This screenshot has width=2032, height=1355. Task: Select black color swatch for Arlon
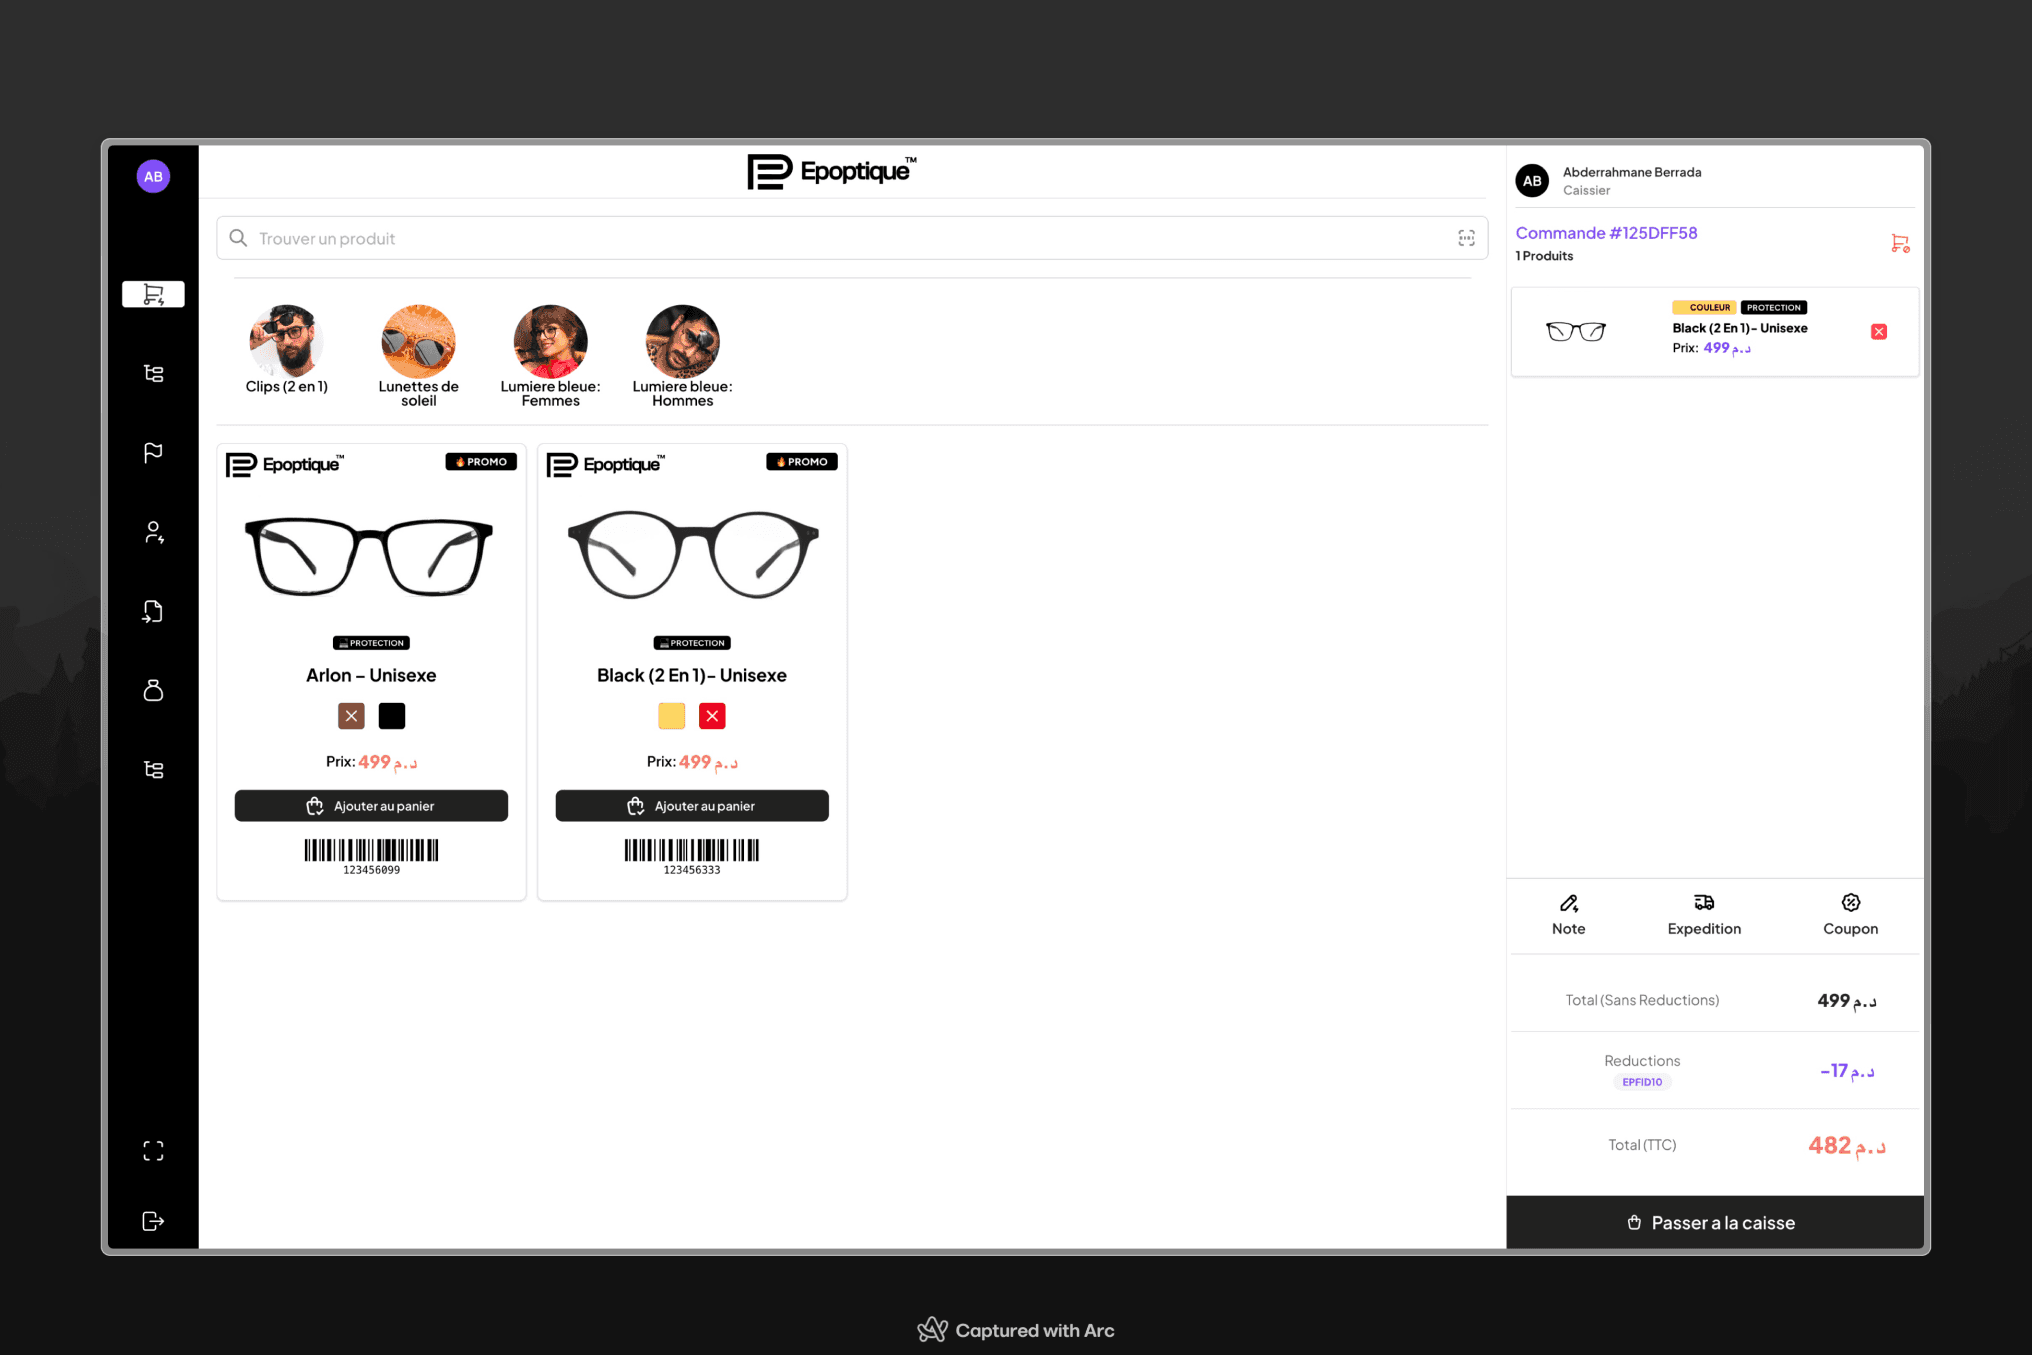[x=392, y=716]
